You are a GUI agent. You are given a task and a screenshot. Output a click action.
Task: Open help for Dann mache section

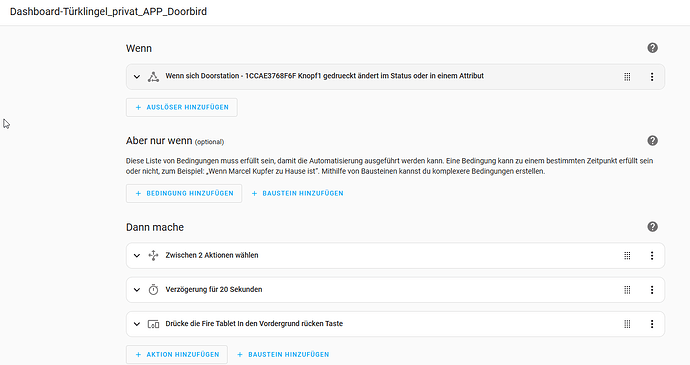[652, 227]
